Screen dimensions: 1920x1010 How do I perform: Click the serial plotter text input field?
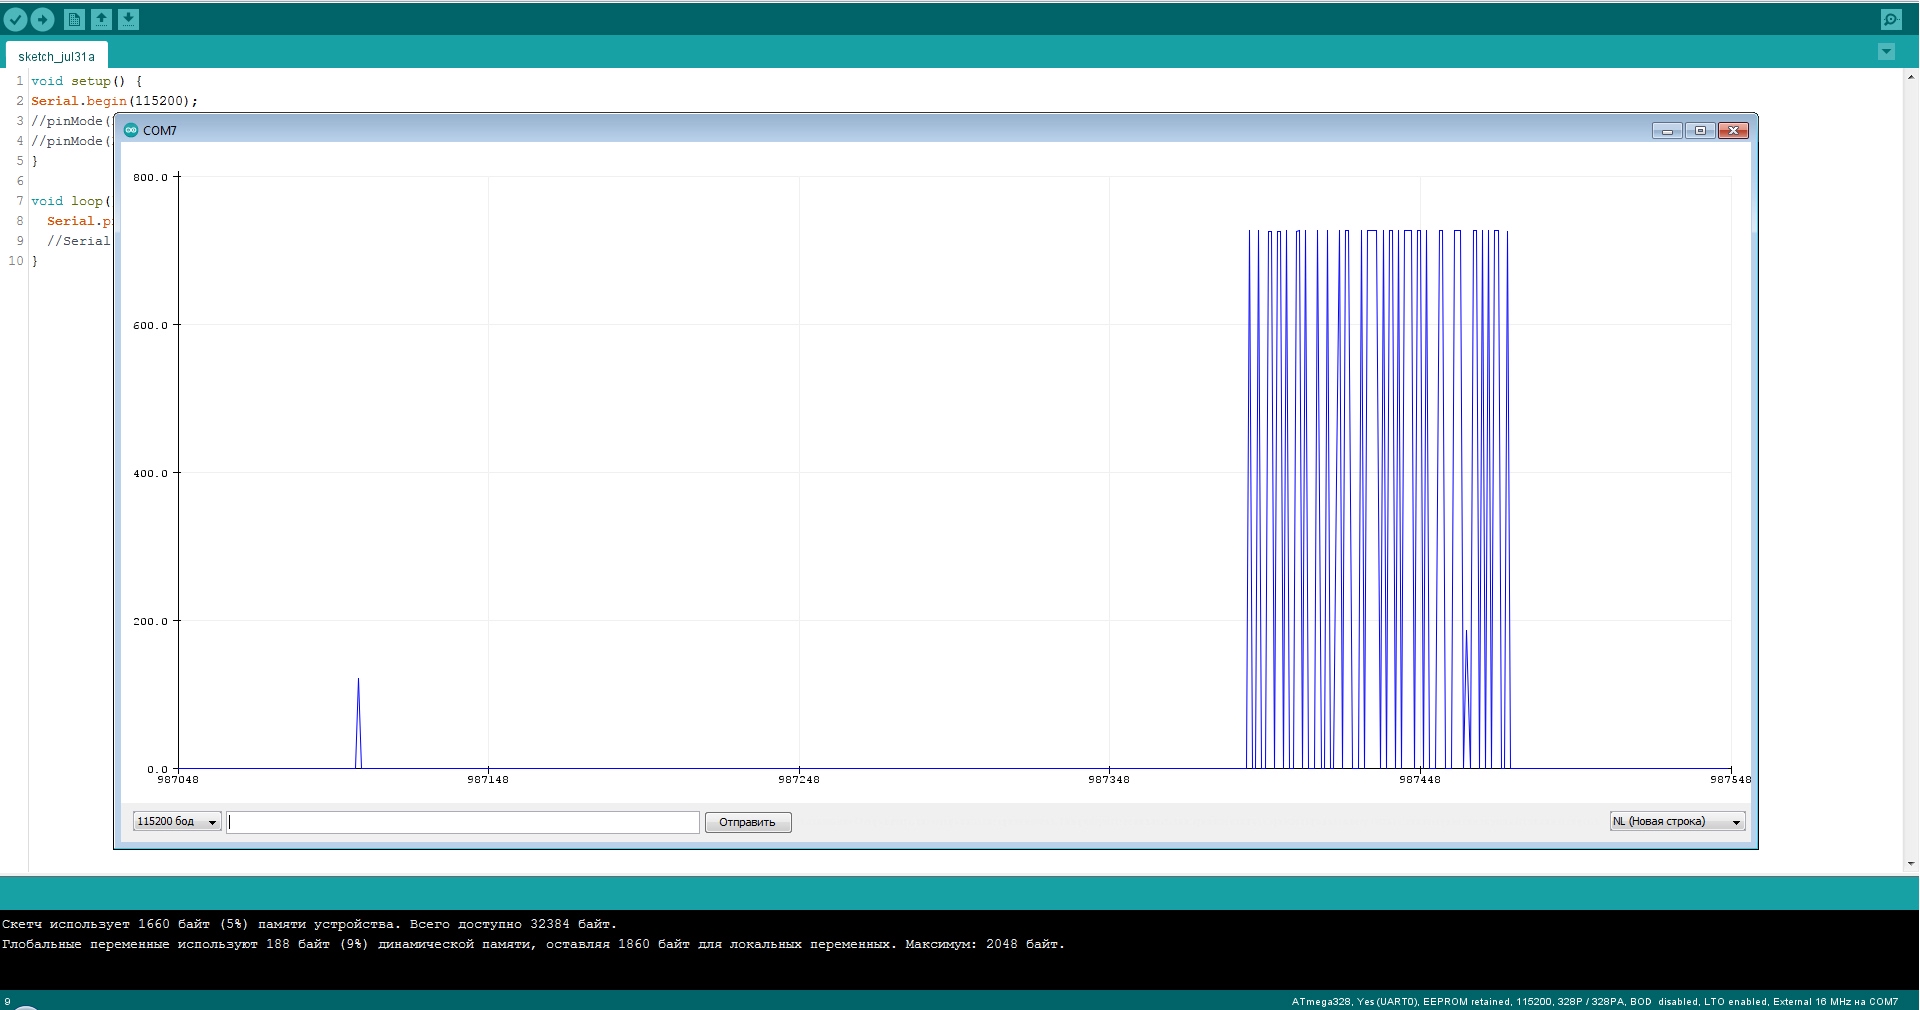(463, 822)
